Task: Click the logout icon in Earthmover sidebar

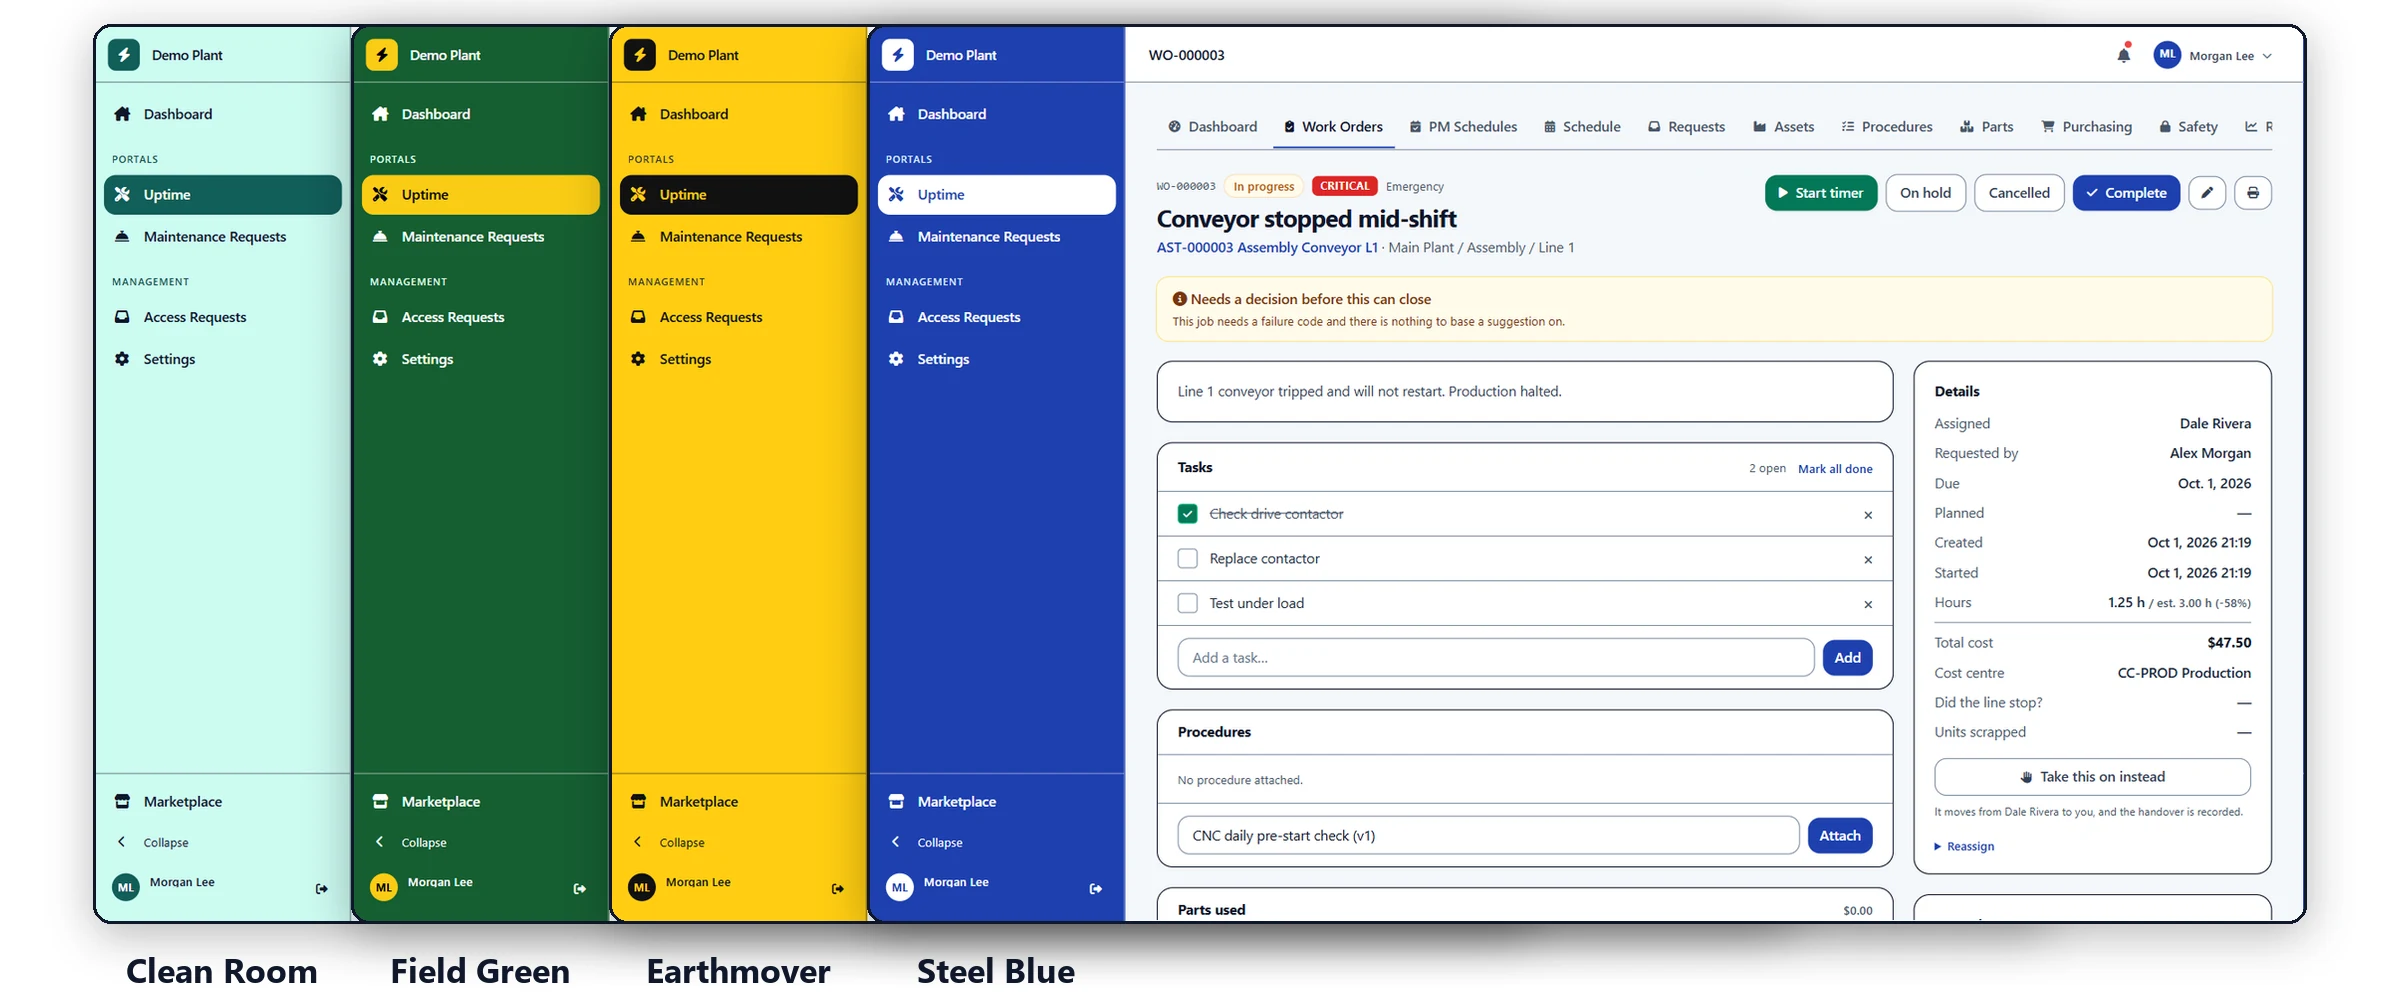Action: click(837, 888)
